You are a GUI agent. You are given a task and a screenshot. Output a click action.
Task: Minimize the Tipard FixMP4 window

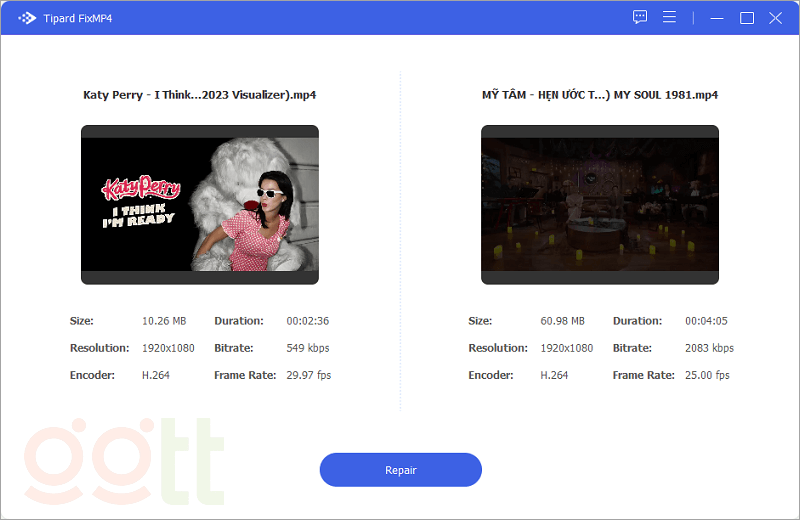click(x=716, y=18)
